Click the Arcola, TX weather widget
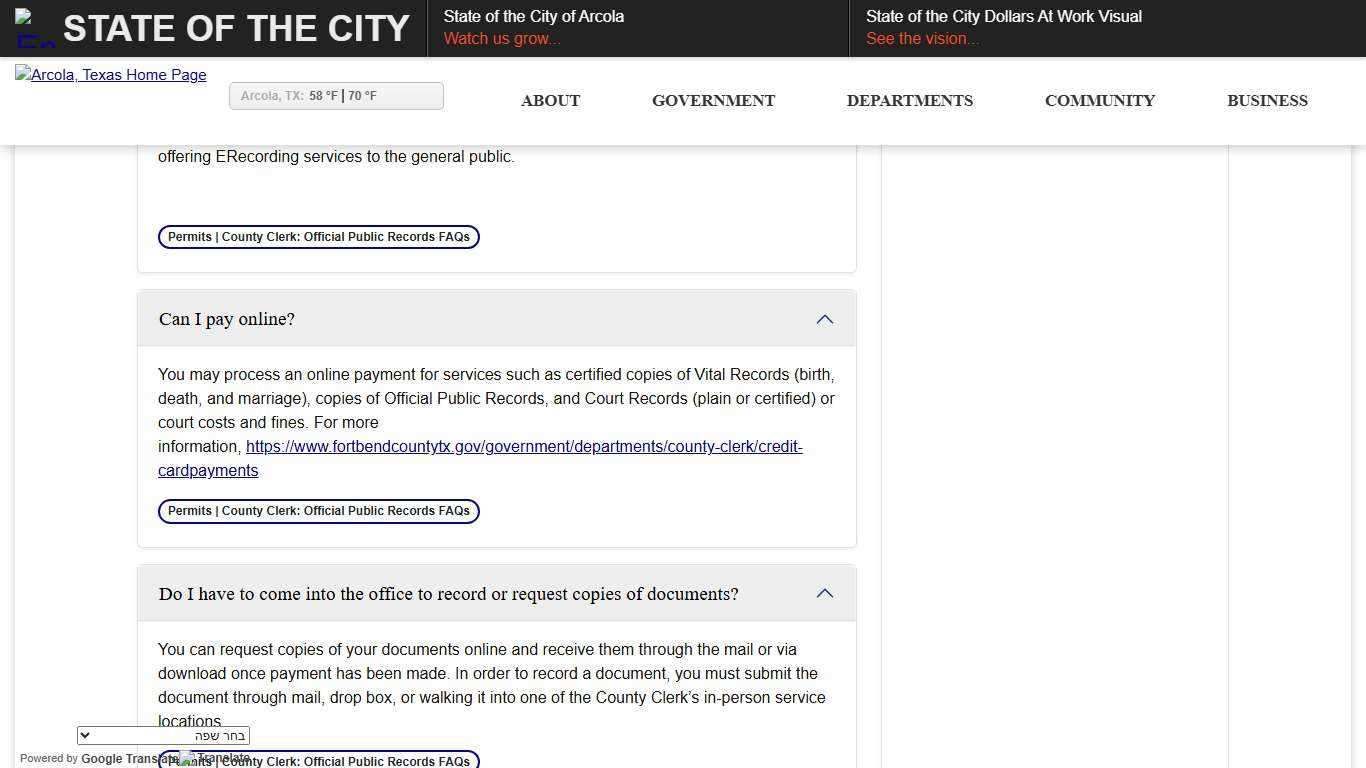Viewport: 1366px width, 768px height. pyautogui.click(x=336, y=96)
